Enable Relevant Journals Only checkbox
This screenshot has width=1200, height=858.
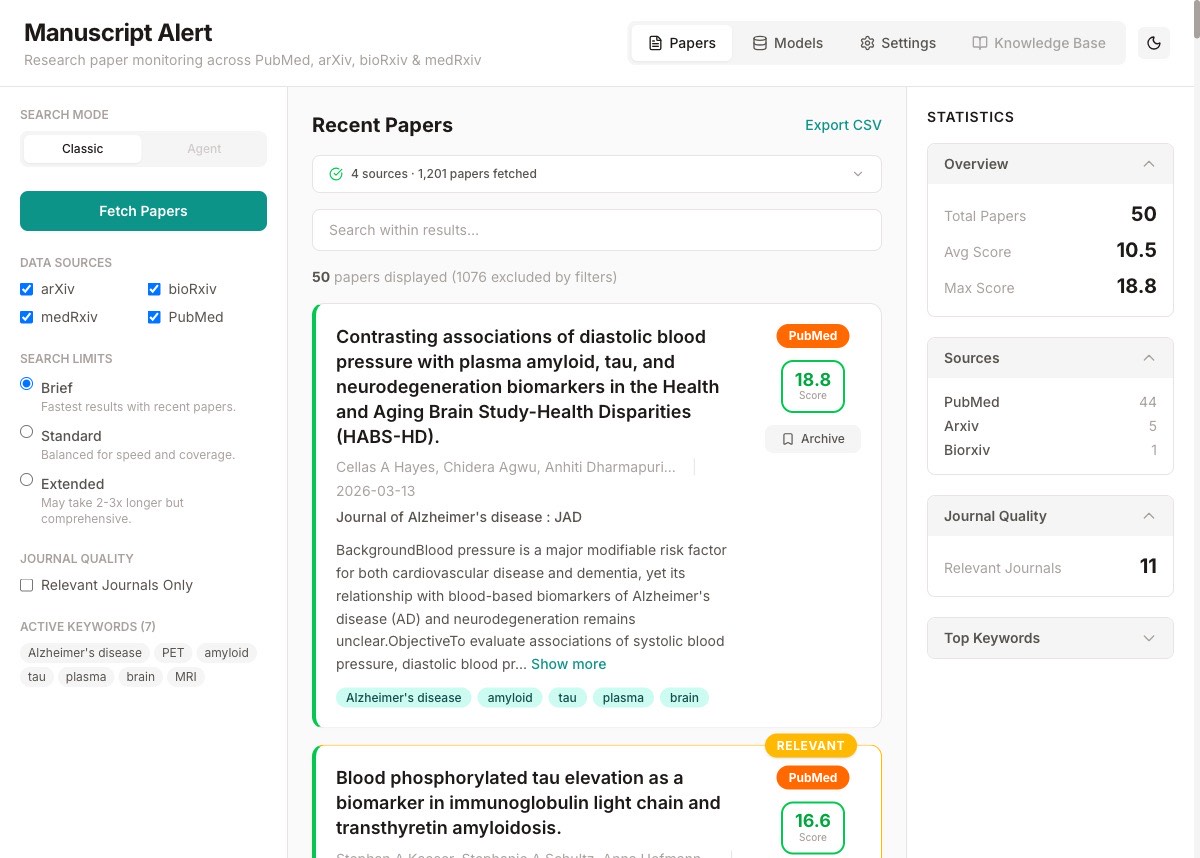coord(27,585)
